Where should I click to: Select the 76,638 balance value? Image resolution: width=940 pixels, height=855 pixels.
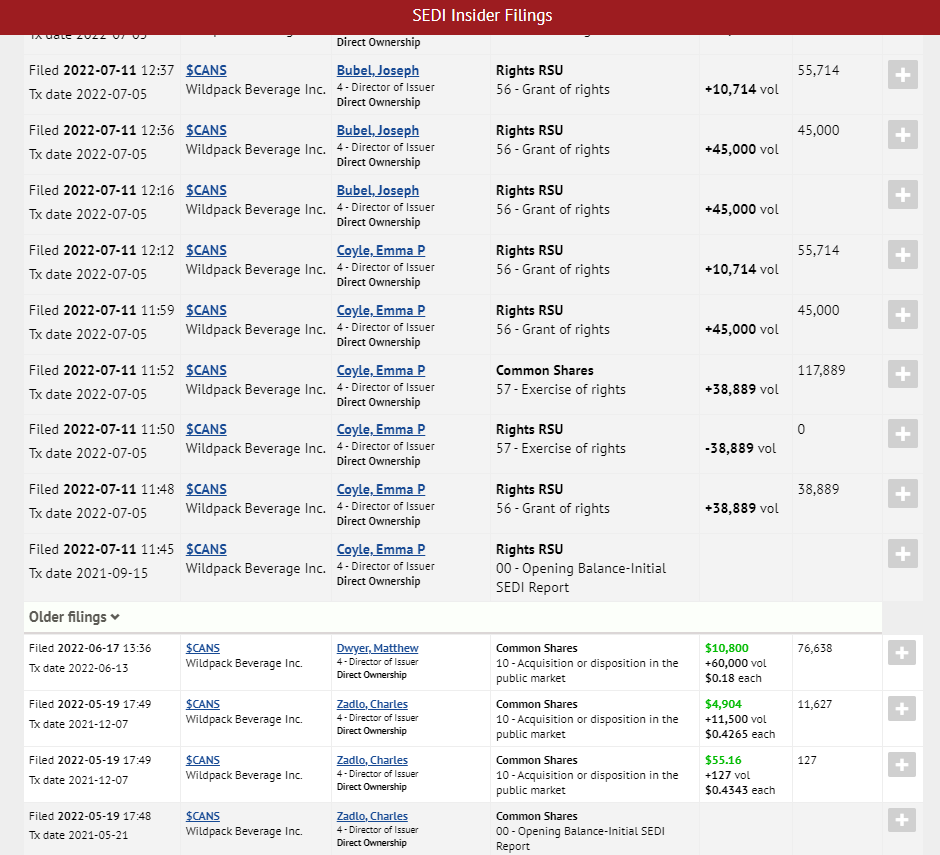point(815,648)
